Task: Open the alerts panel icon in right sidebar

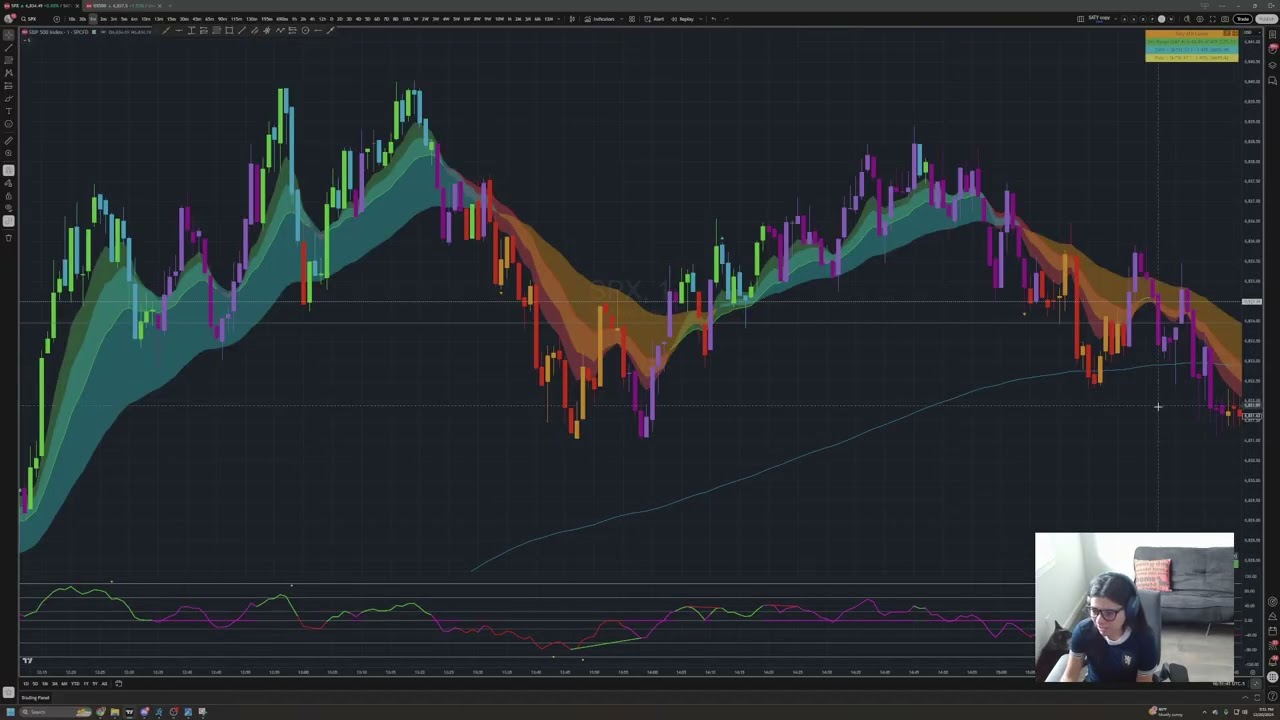Action: click(x=1272, y=49)
